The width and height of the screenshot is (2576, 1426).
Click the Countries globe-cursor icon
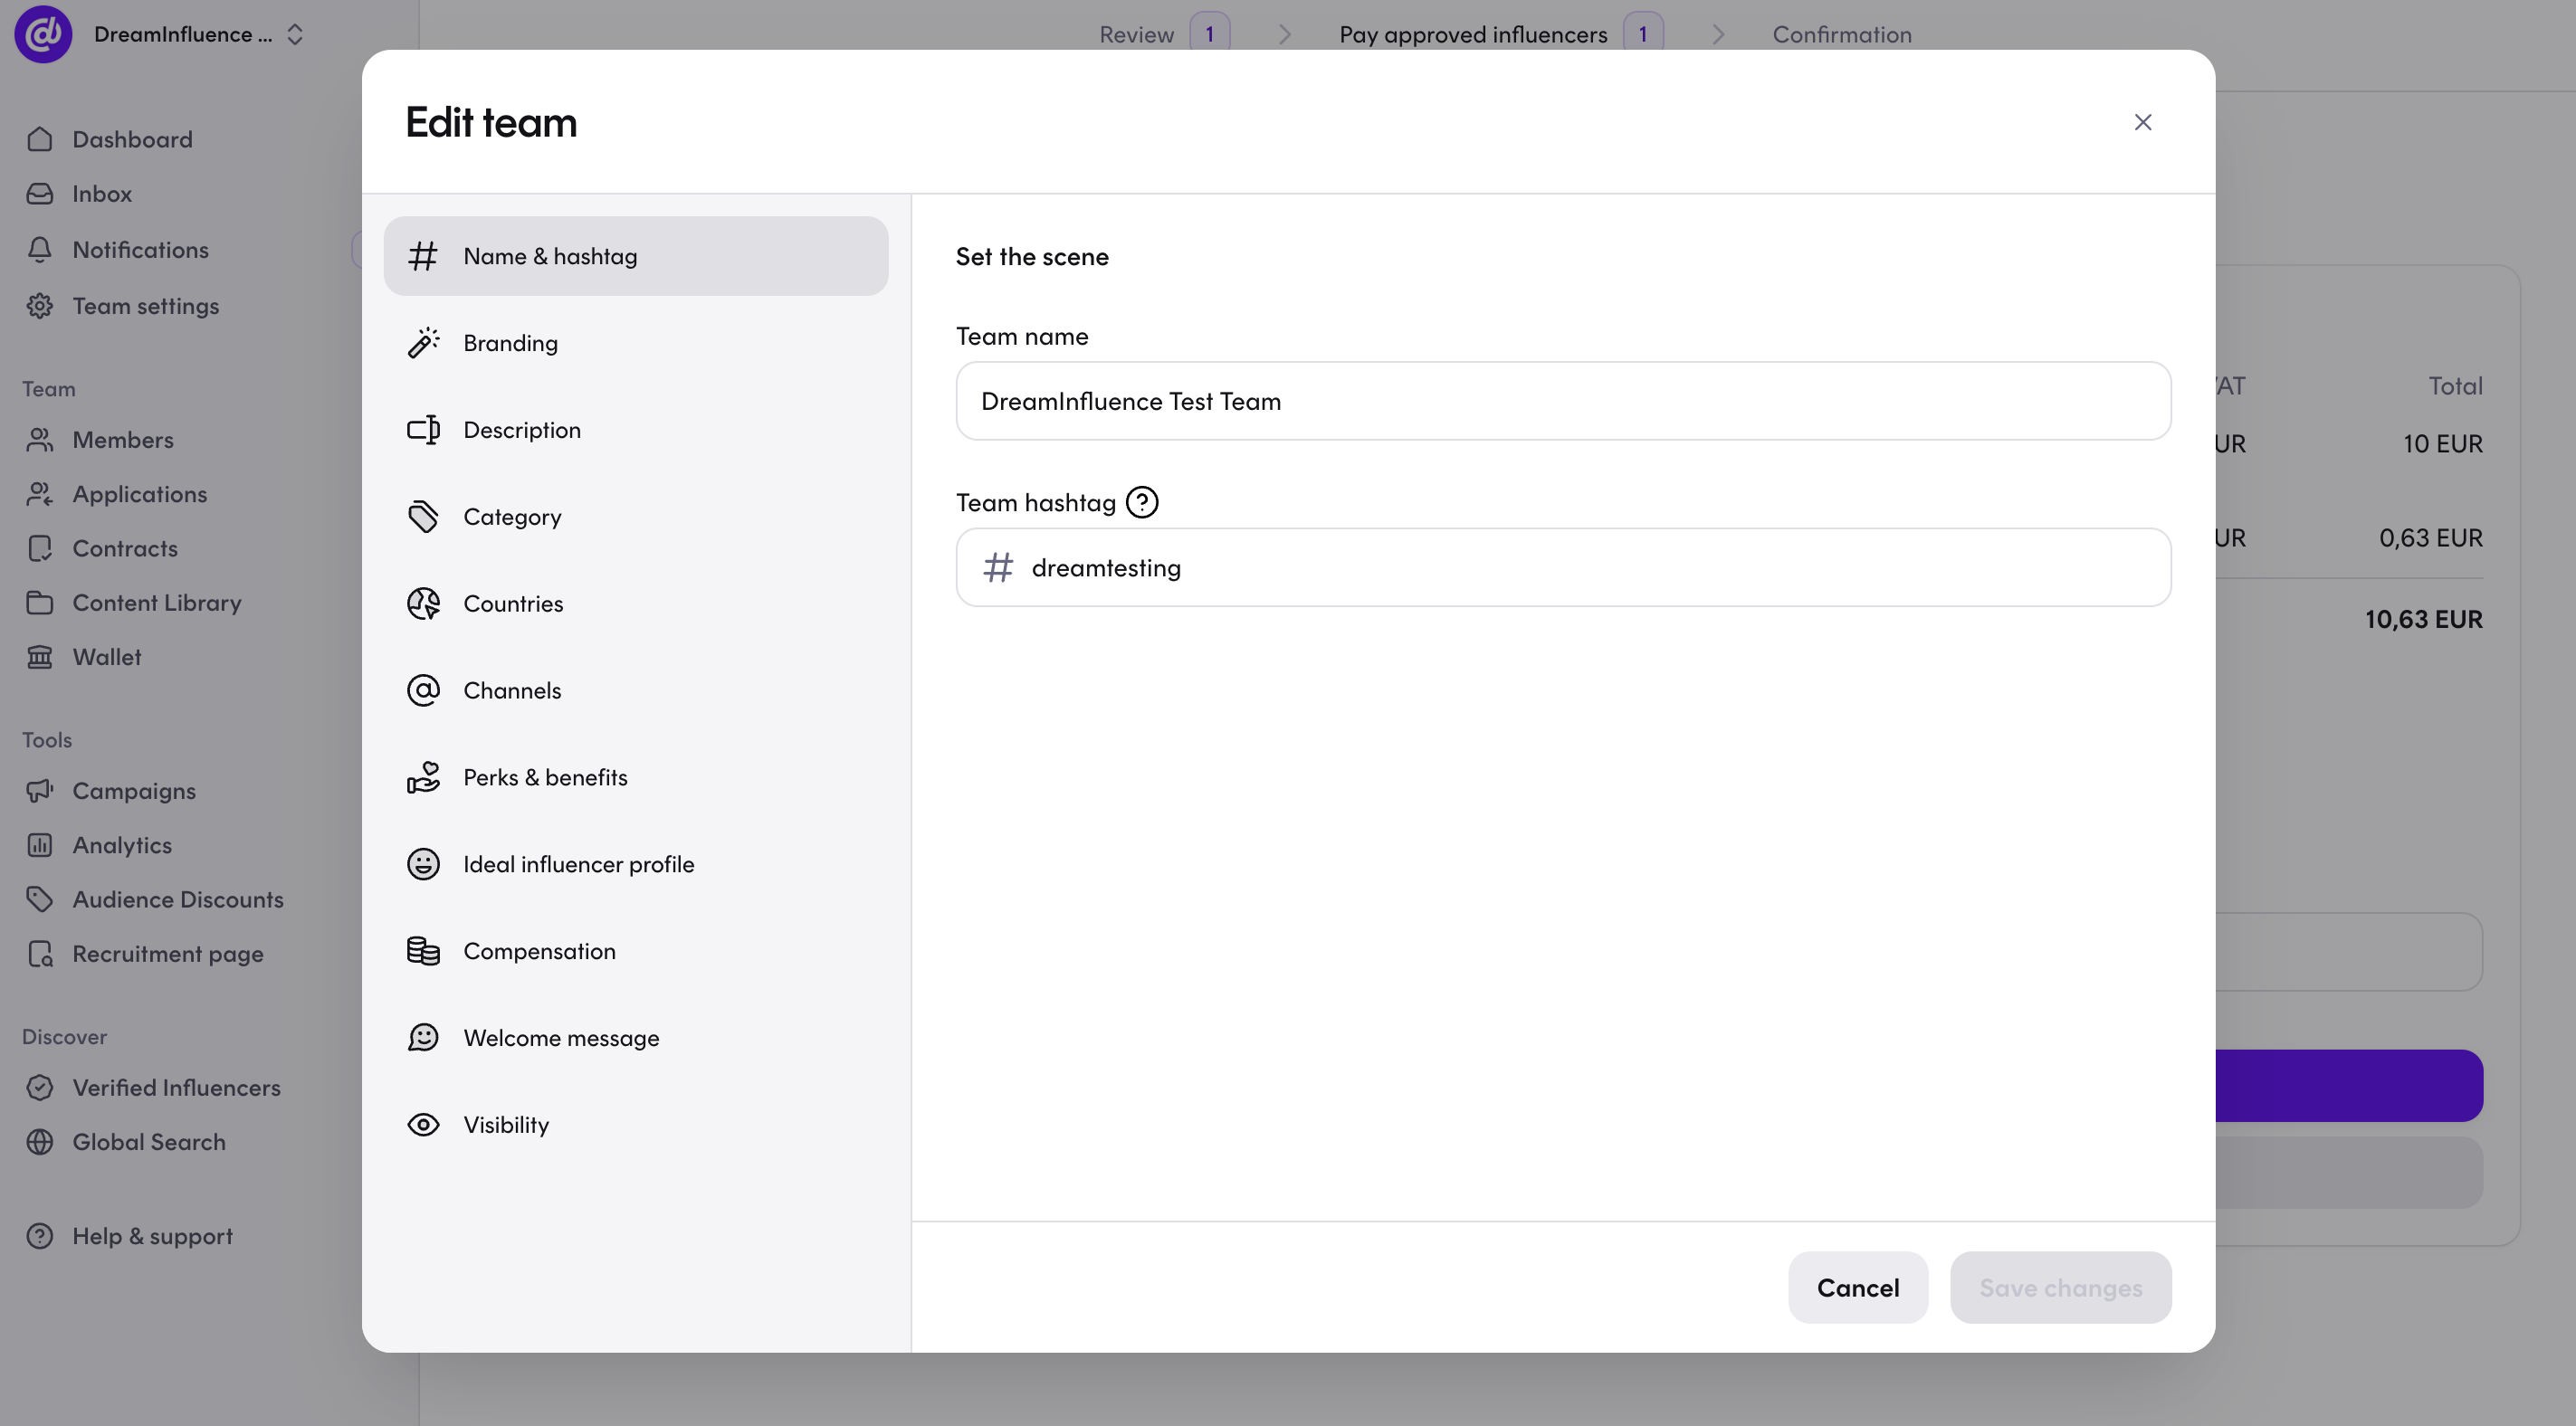tap(423, 603)
